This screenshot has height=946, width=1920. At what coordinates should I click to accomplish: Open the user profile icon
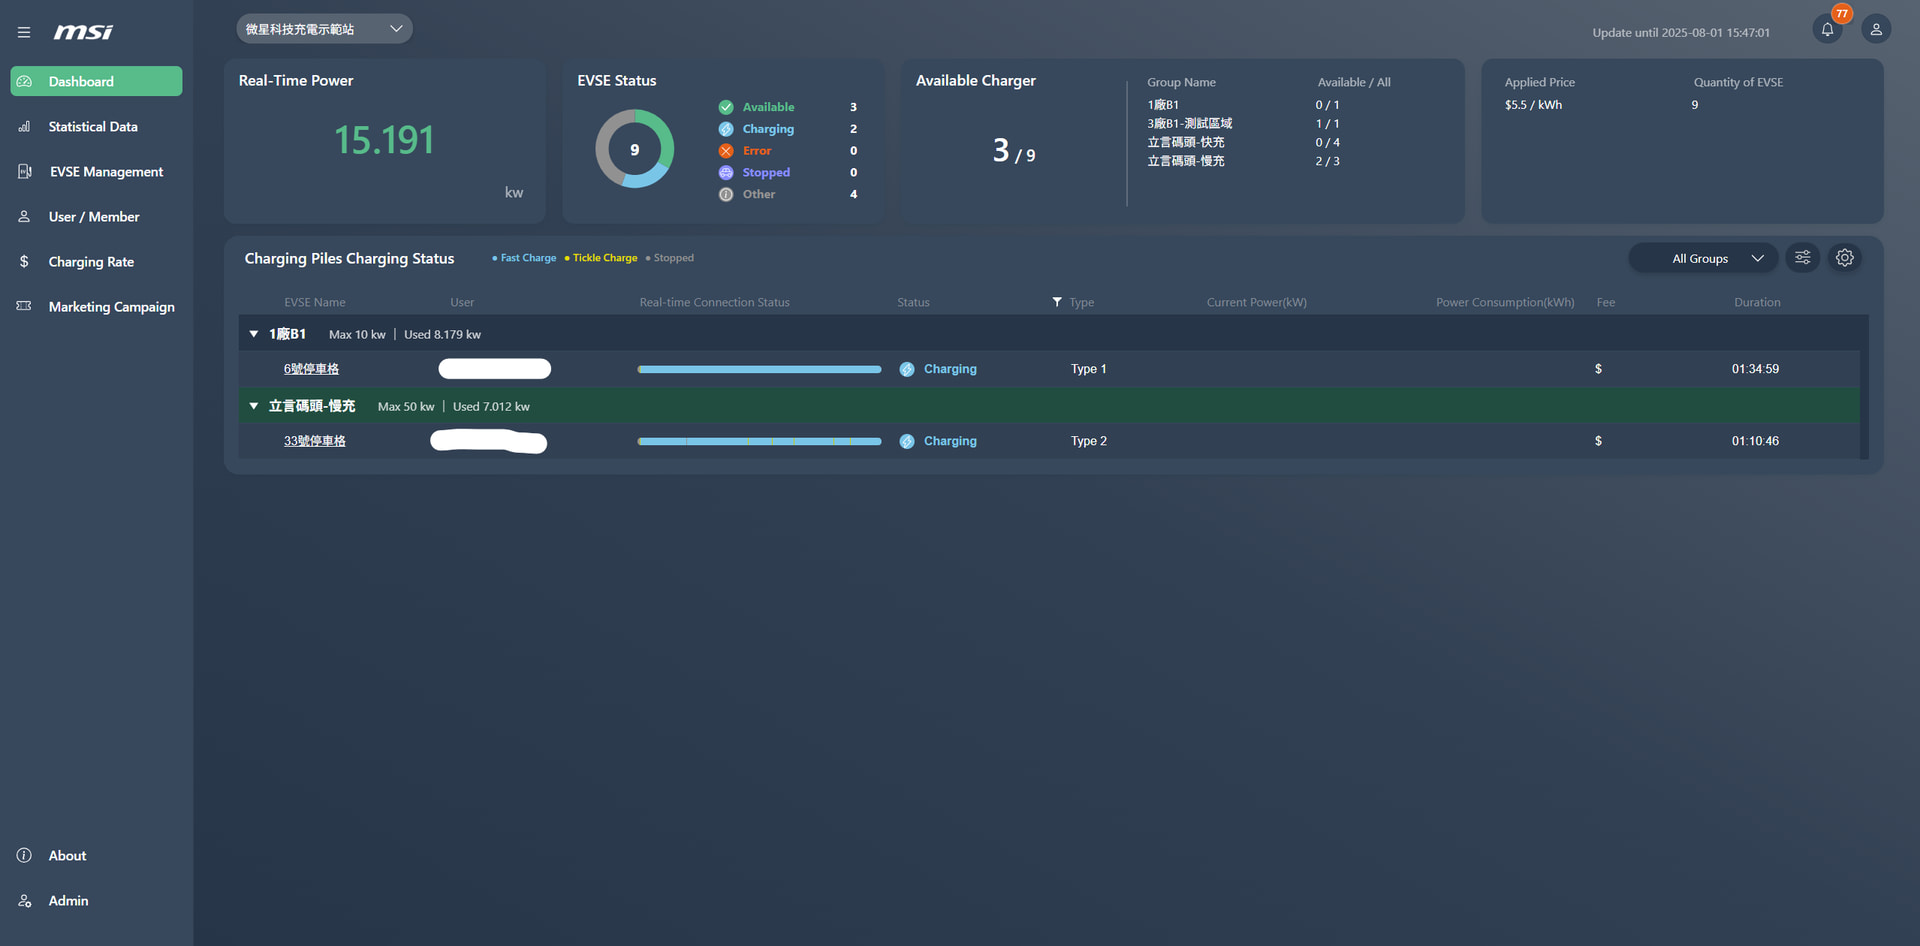(x=1876, y=30)
